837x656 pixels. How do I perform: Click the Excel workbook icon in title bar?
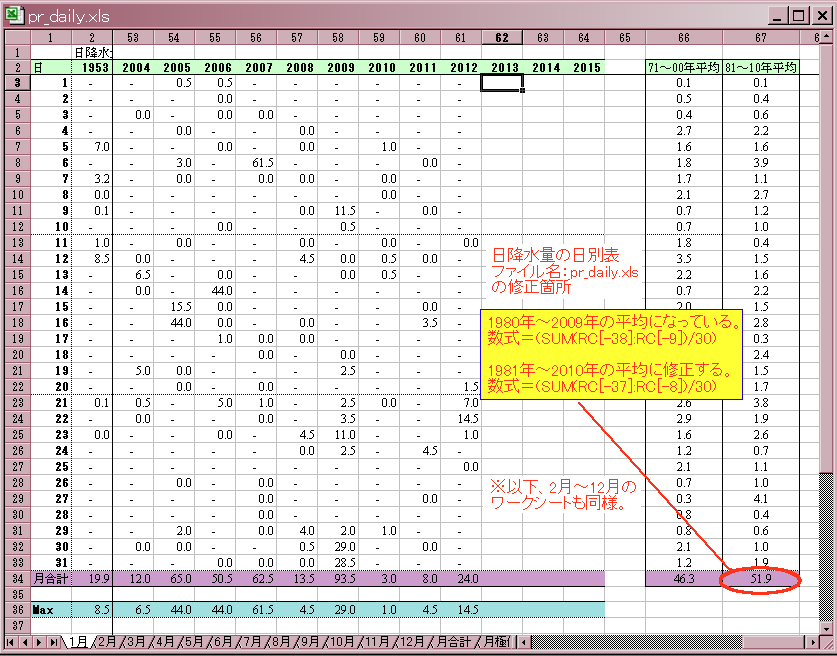pyautogui.click(x=15, y=15)
